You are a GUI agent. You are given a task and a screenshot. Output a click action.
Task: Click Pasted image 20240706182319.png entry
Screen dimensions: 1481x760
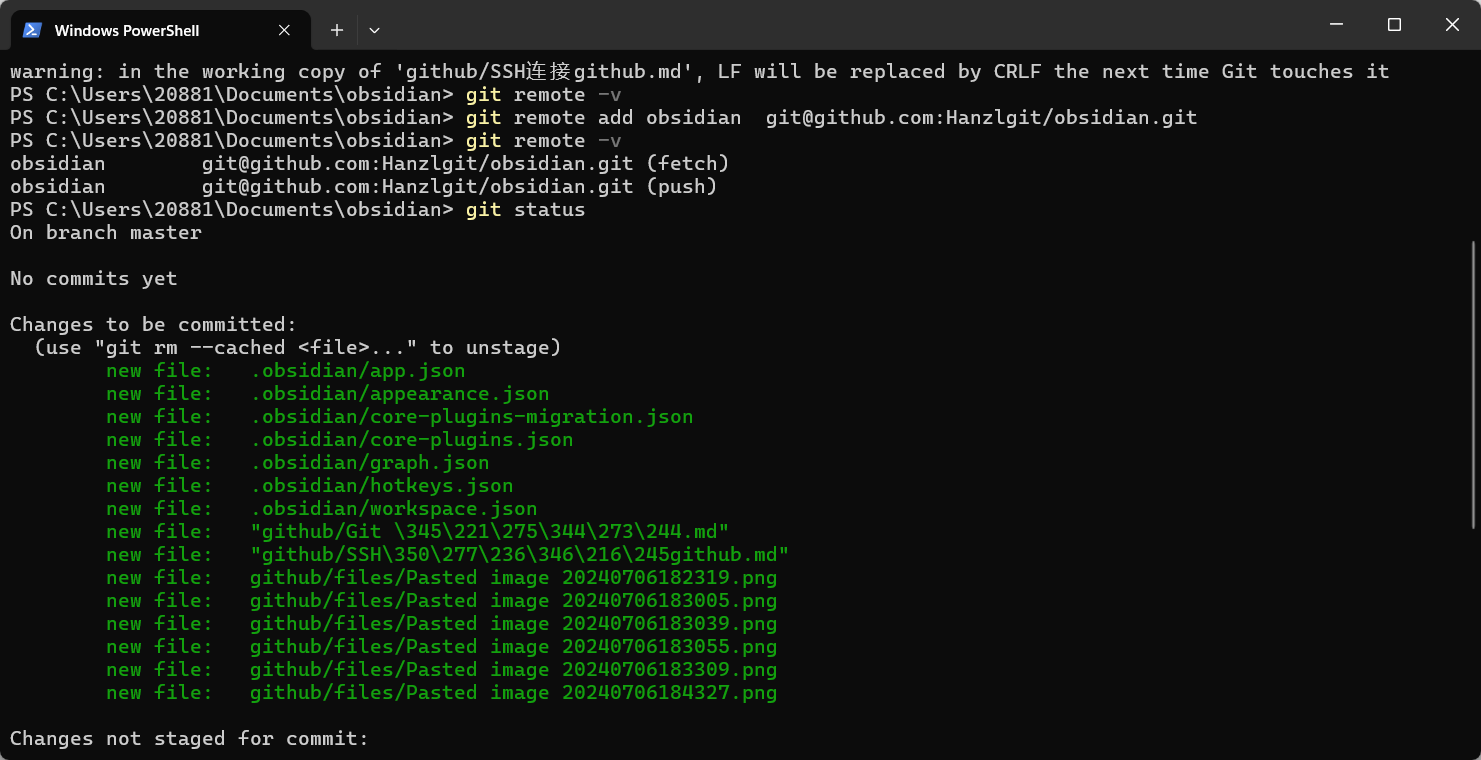tap(513, 578)
